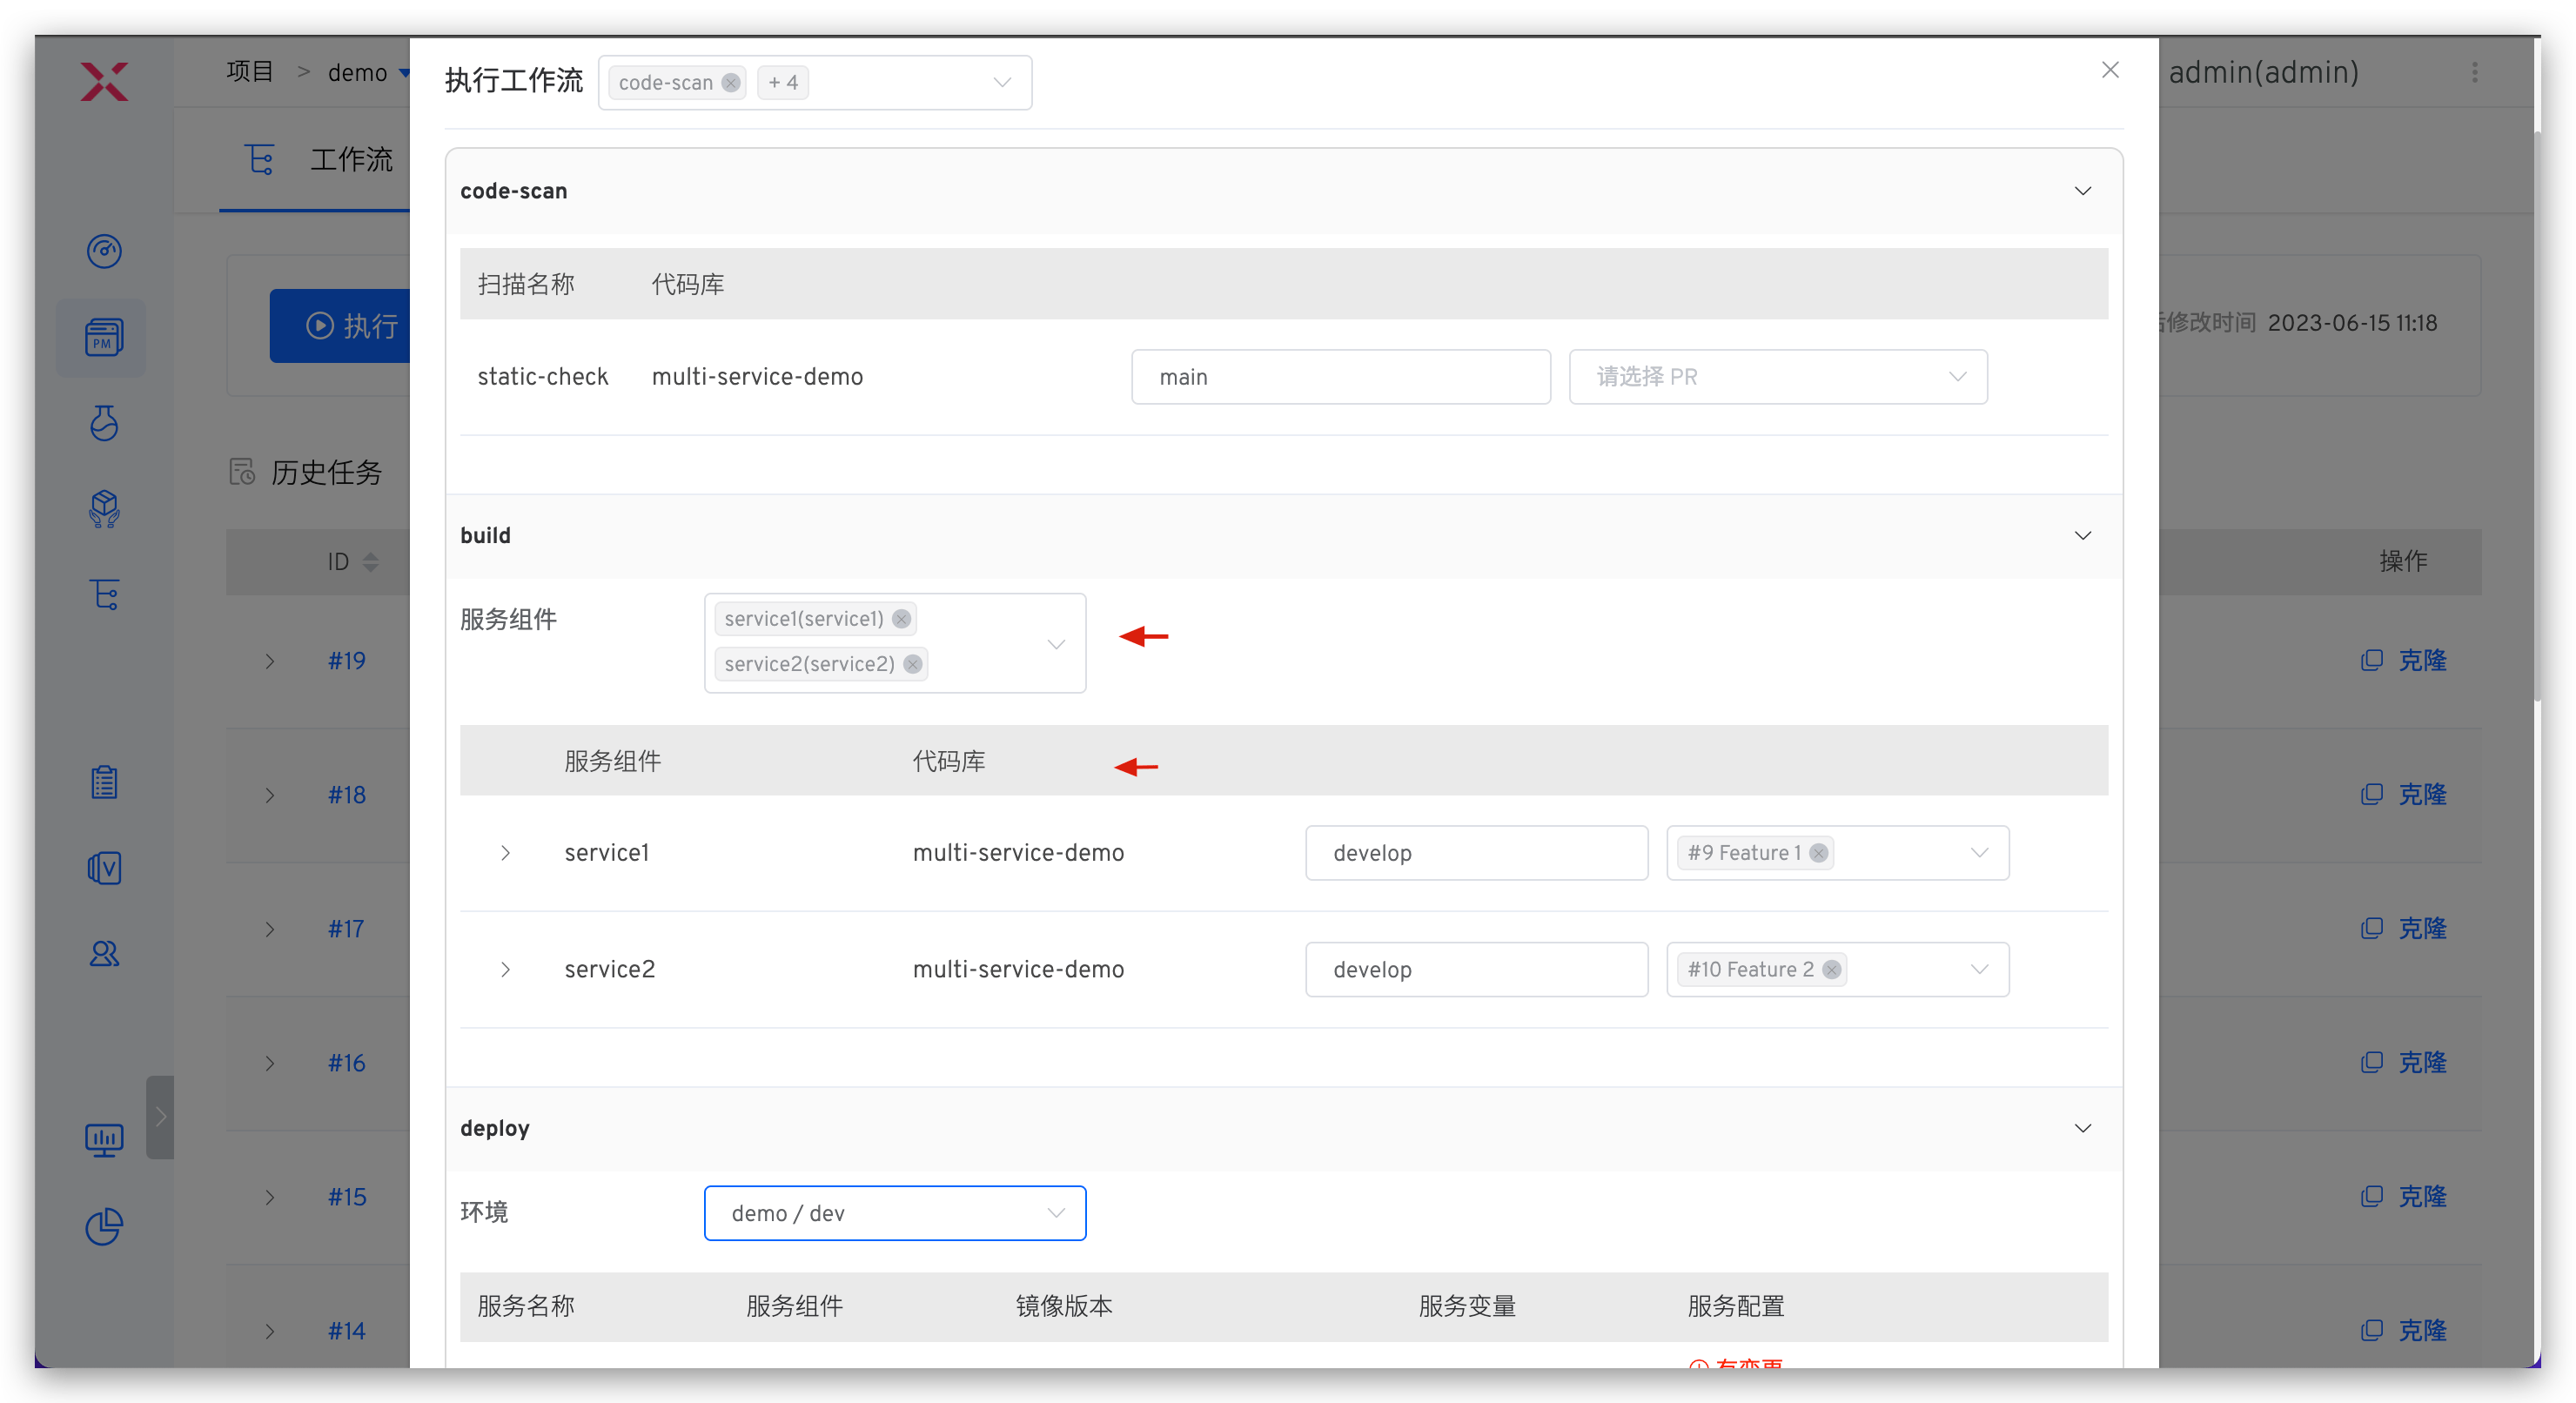The width and height of the screenshot is (2576, 1403).
Task: Remove the service1(service1) tag
Action: 901,619
